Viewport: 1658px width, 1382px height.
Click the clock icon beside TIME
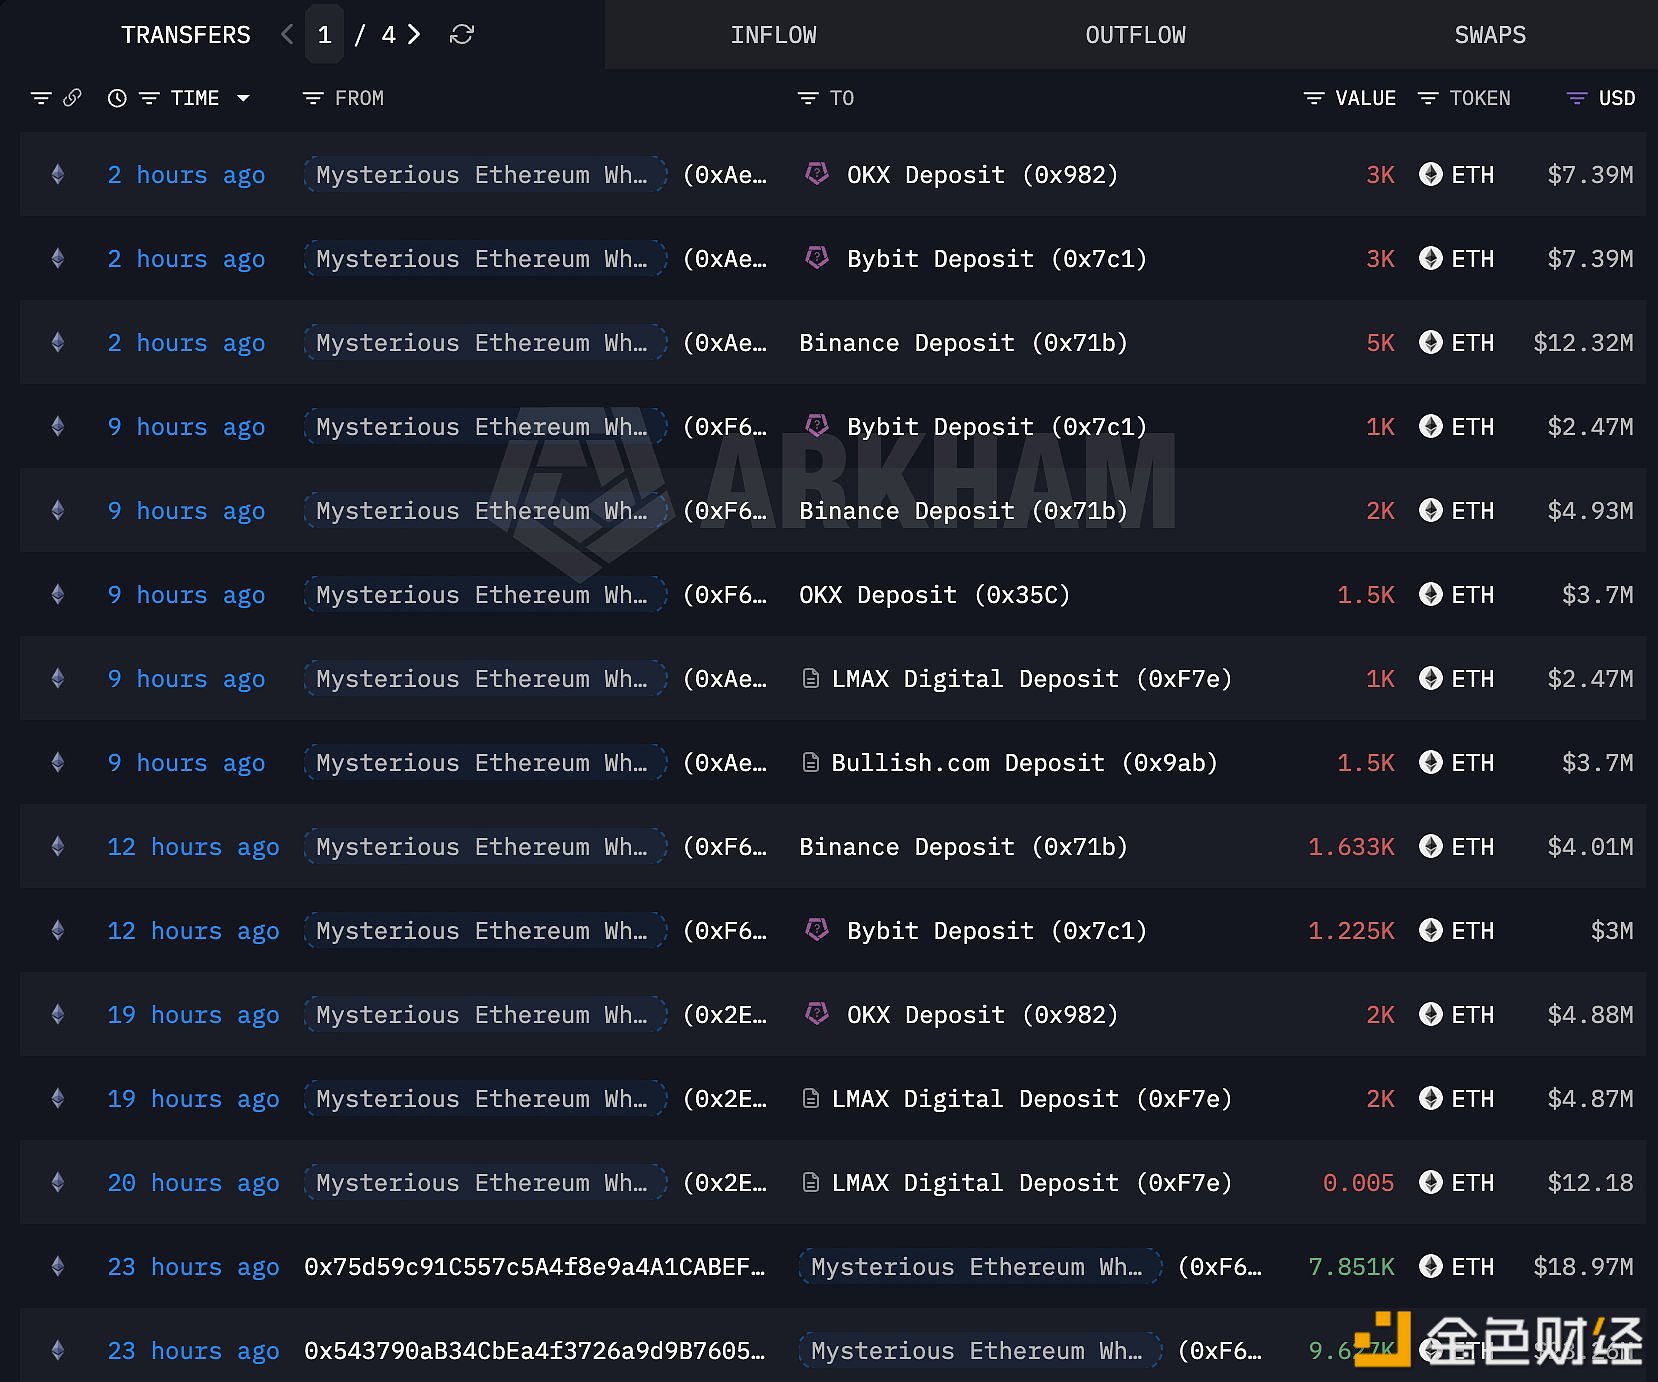117,98
